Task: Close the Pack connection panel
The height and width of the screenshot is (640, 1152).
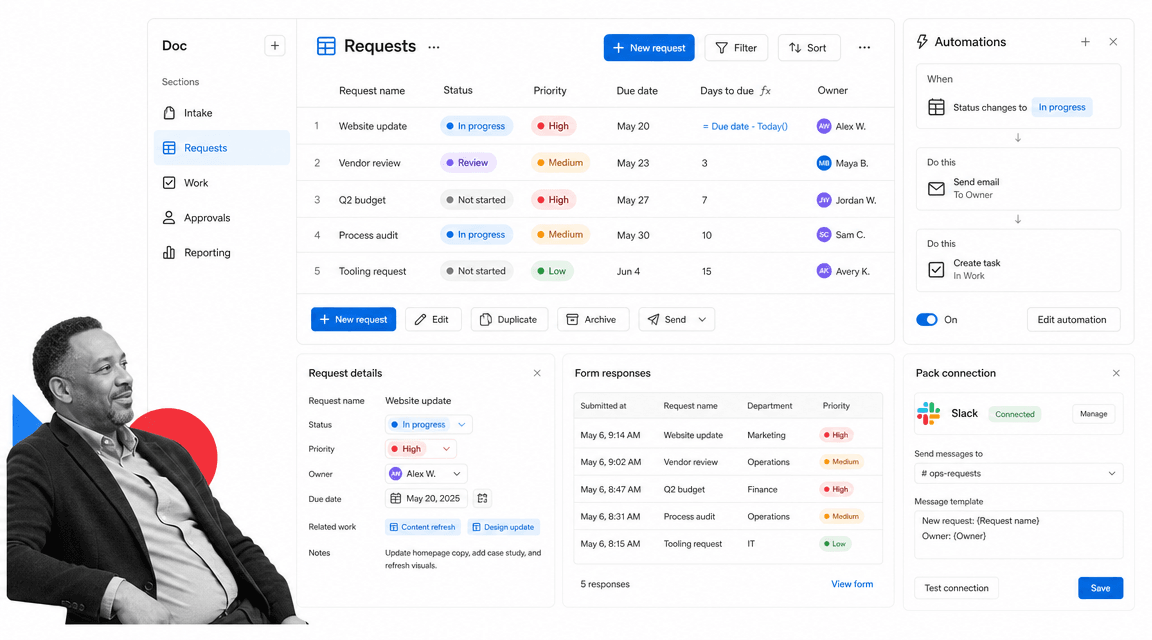Action: click(x=1116, y=373)
